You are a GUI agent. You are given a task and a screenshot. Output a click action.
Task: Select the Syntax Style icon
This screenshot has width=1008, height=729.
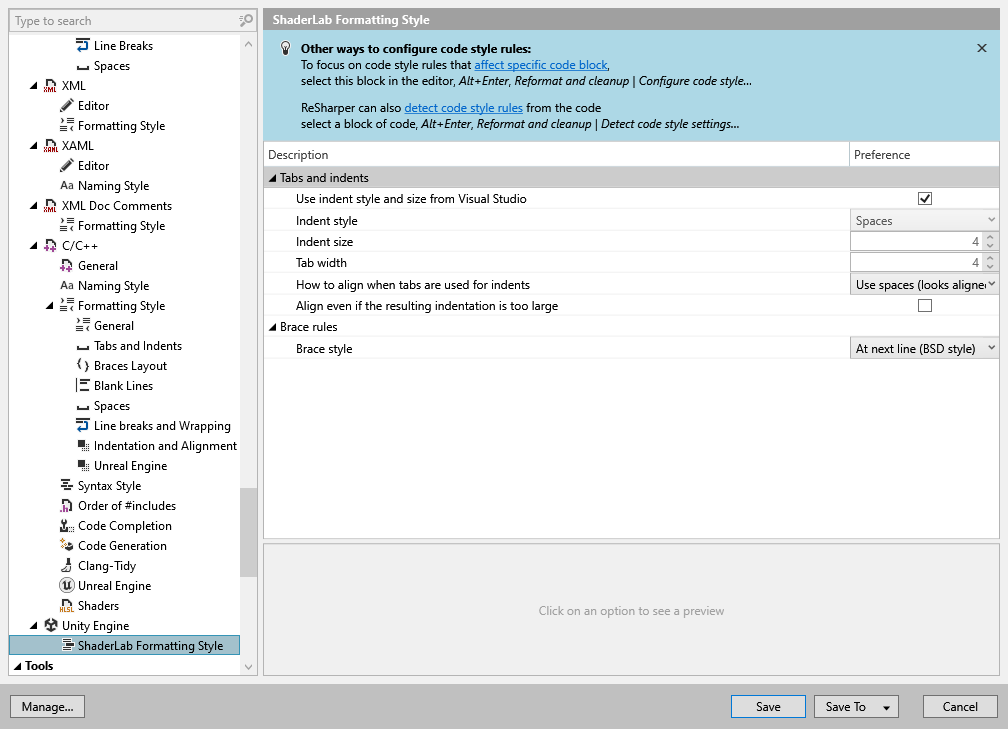tap(66, 485)
